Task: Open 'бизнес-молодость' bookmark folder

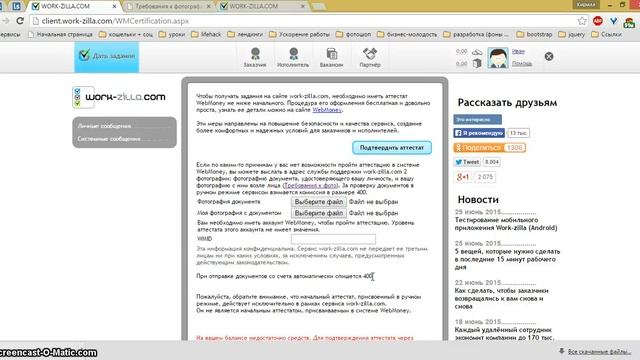Action: 407,34
